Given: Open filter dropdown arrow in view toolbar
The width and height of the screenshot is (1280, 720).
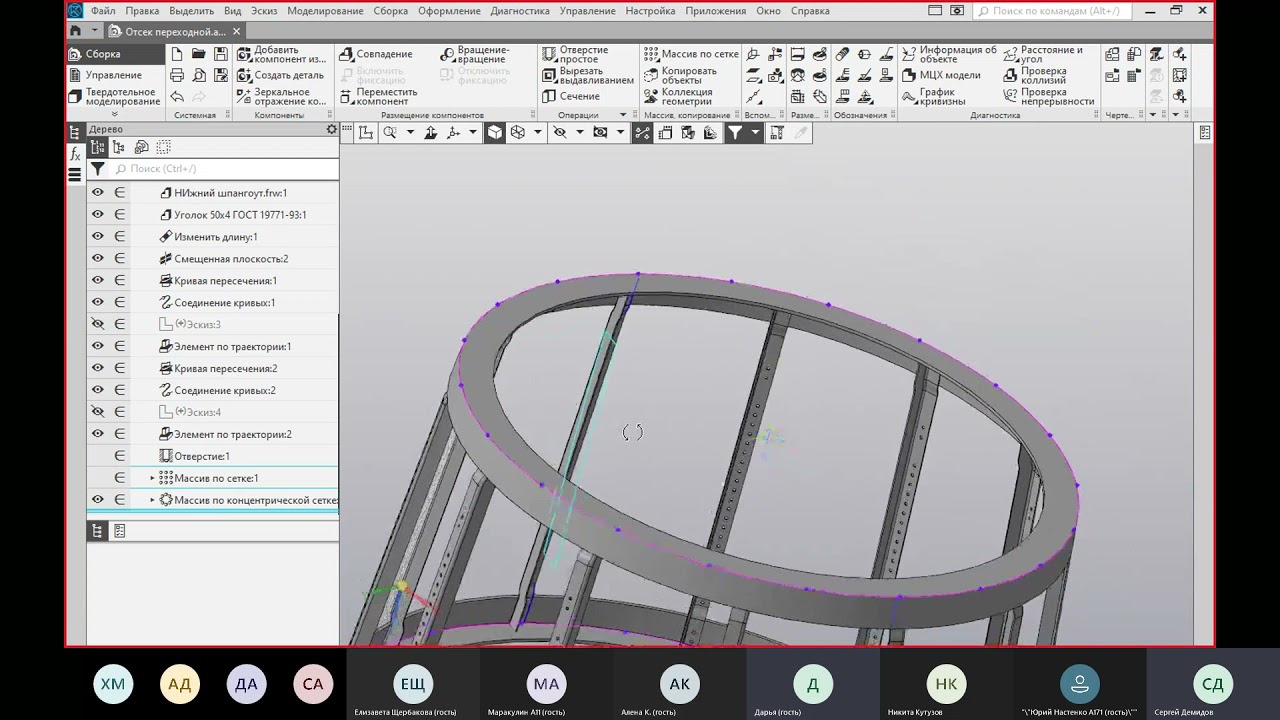Looking at the screenshot, I should 755,133.
